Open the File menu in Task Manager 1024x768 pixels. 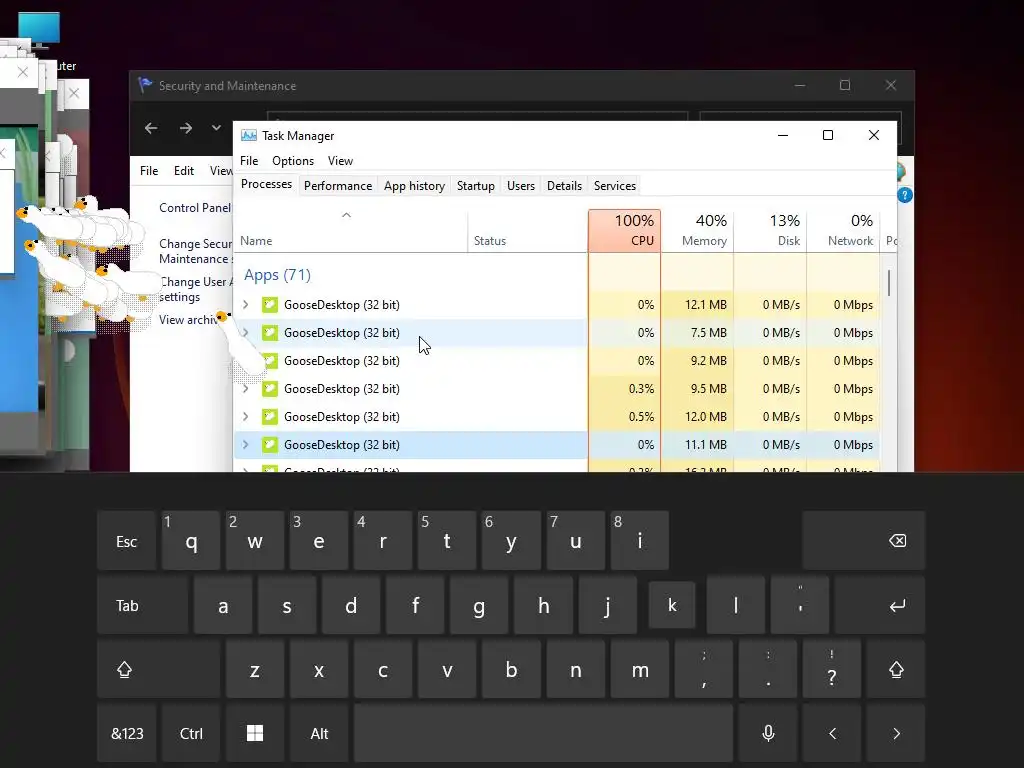(249, 161)
